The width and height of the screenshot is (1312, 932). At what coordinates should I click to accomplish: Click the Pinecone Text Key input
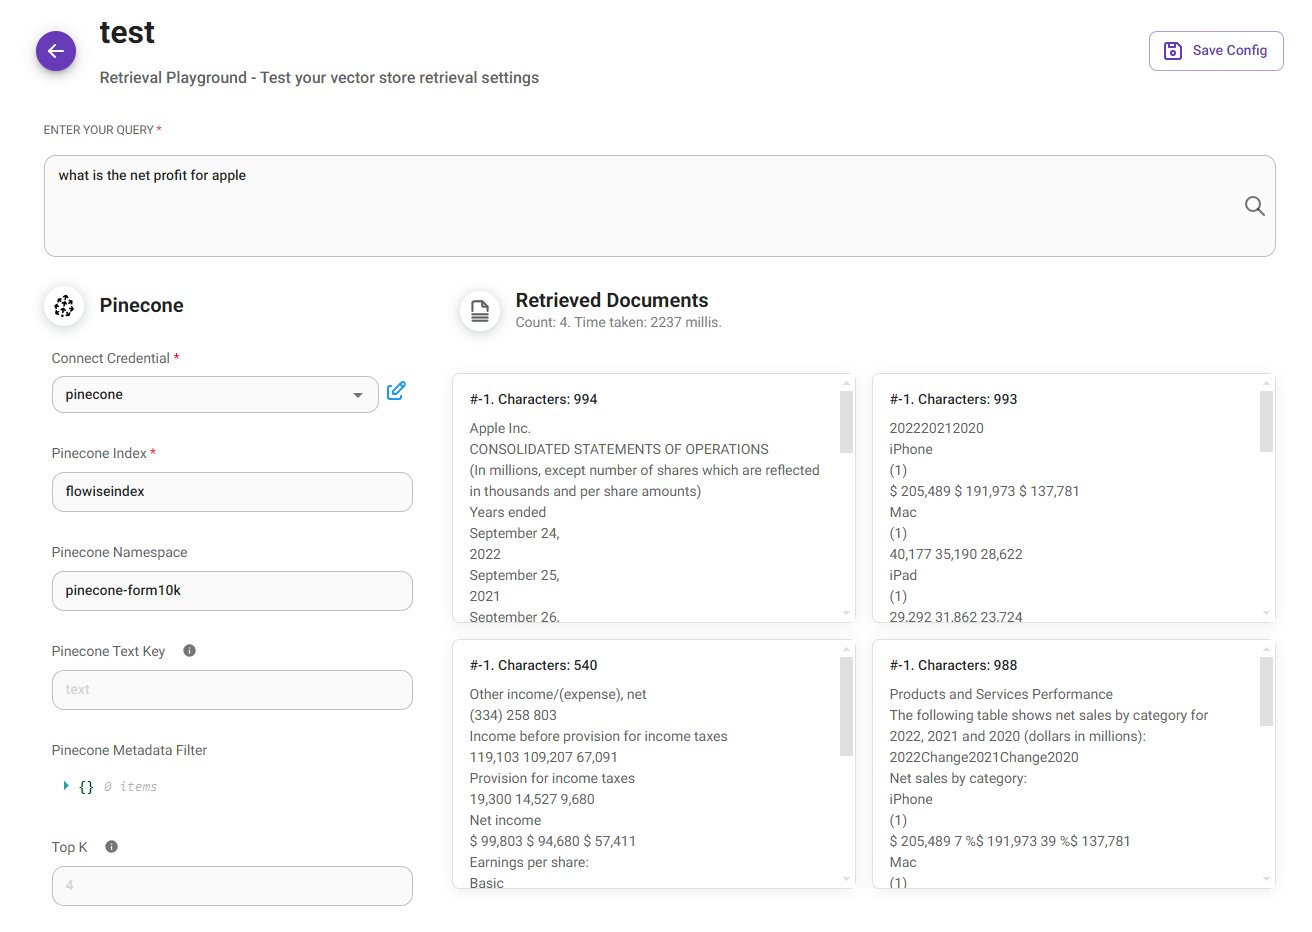coord(232,690)
